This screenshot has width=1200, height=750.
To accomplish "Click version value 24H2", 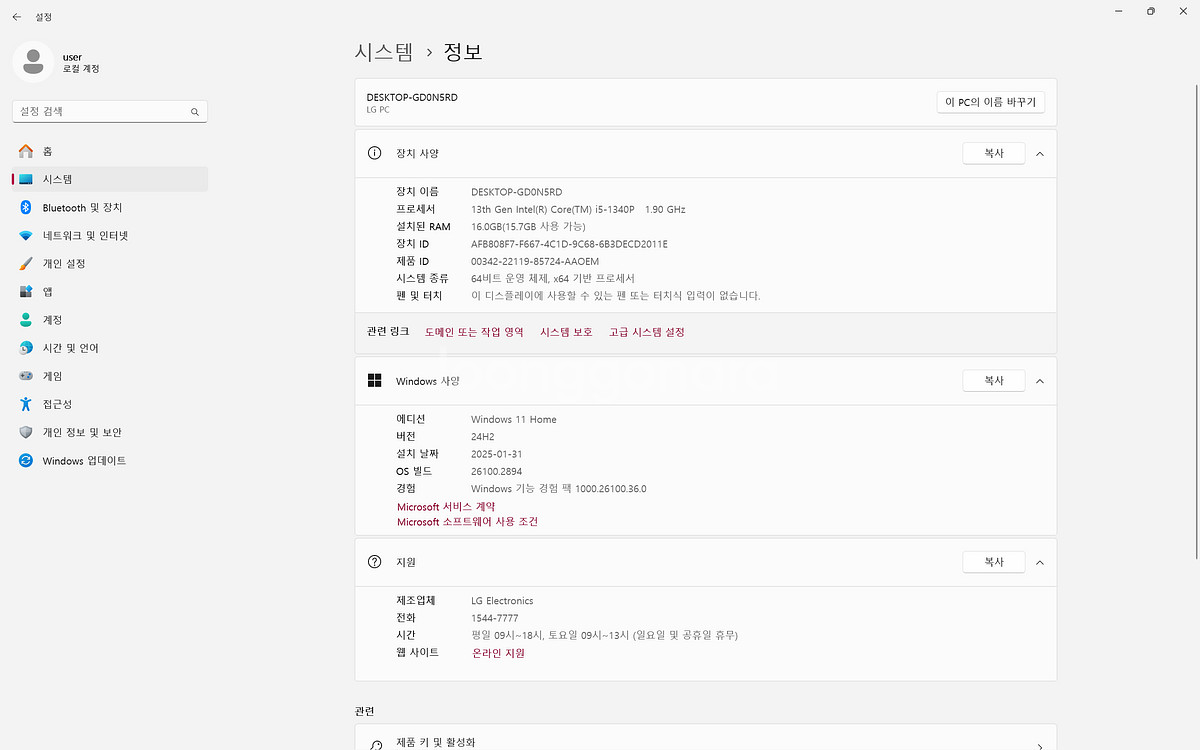I will (483, 436).
